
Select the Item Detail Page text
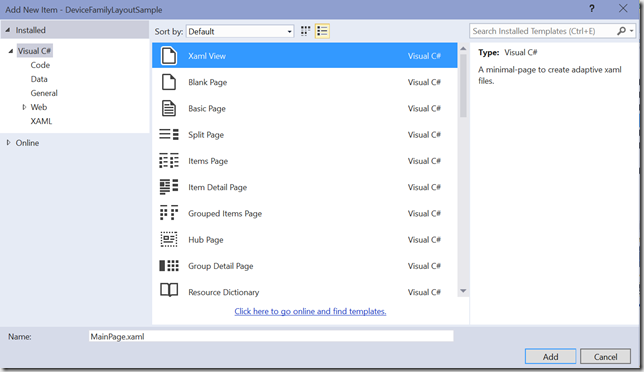coord(217,187)
